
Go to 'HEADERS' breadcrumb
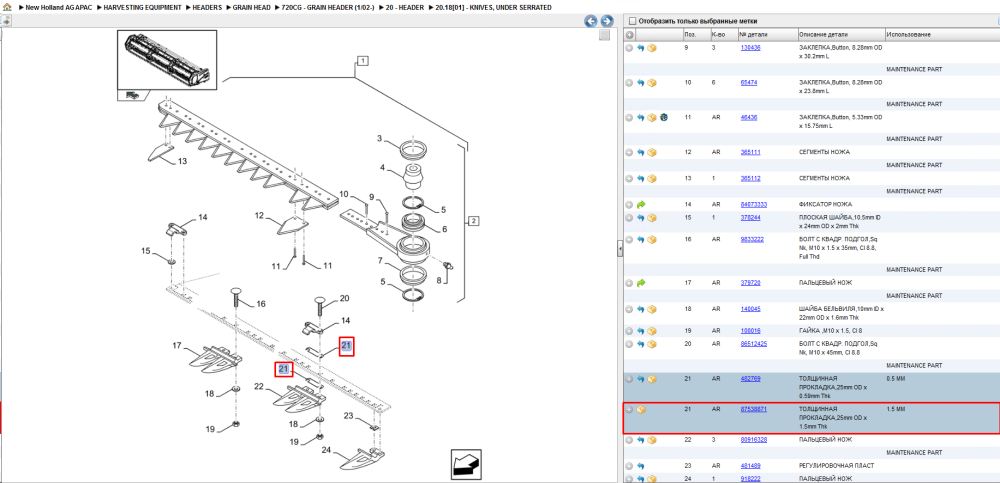click(207, 7)
